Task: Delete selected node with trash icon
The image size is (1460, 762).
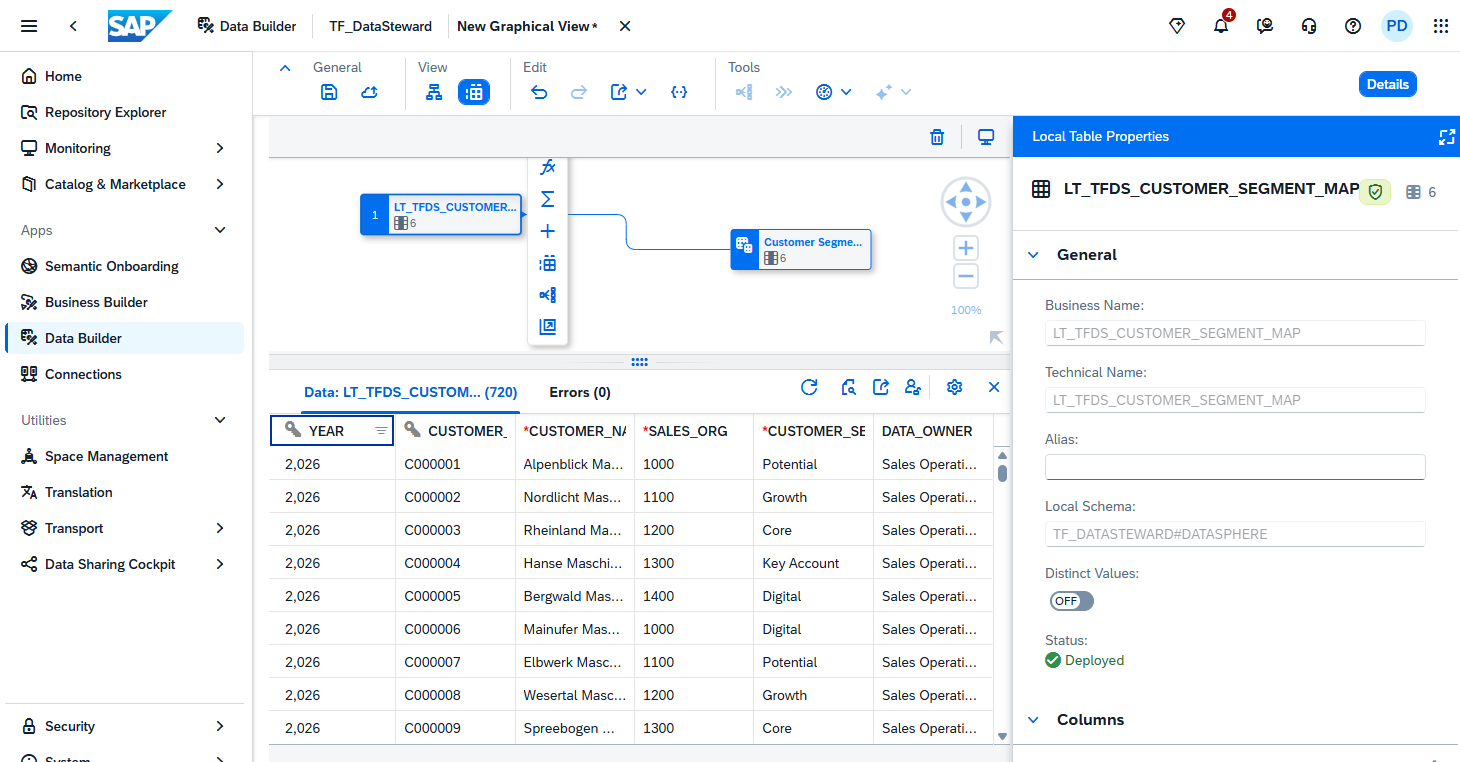Action: (x=937, y=137)
